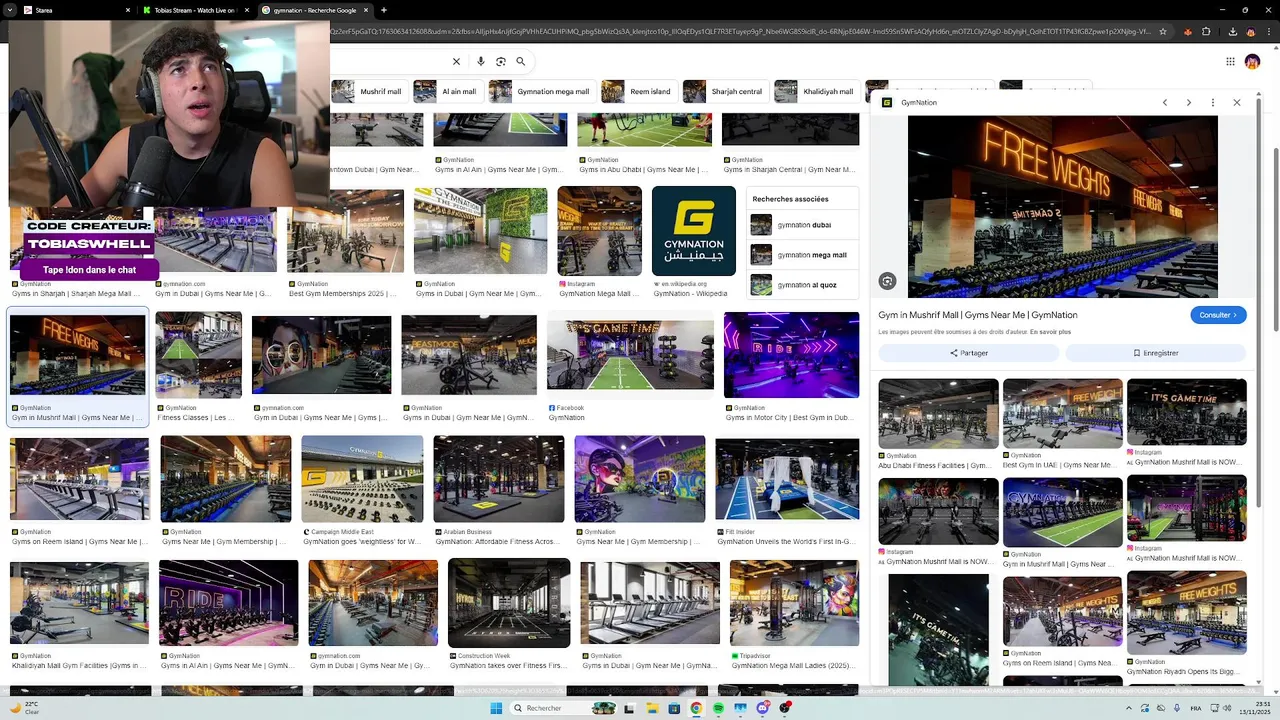
Task: Click the Enregistrer save button
Action: pyautogui.click(x=1156, y=353)
